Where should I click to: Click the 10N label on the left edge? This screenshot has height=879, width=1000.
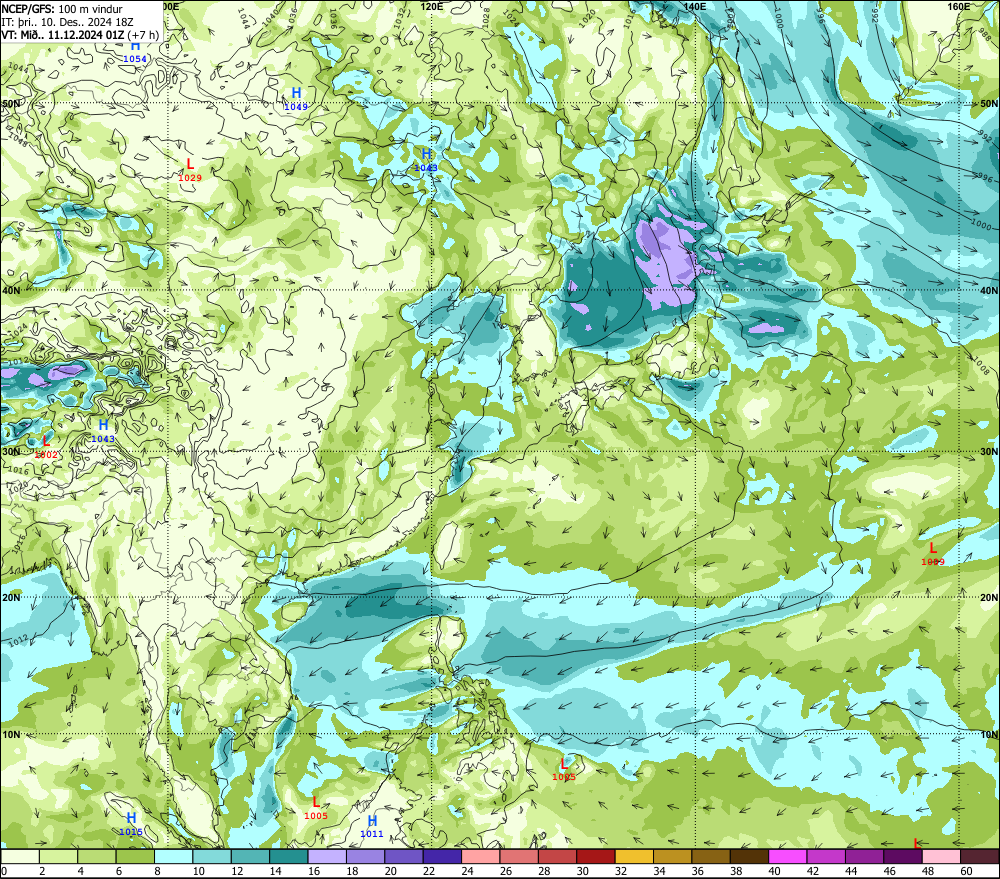pyautogui.click(x=11, y=734)
